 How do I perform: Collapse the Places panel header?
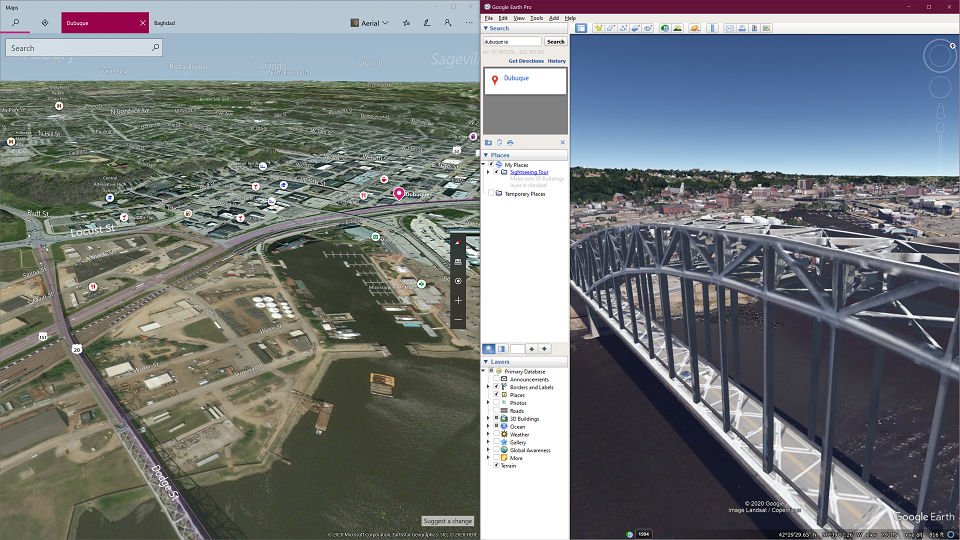point(525,155)
